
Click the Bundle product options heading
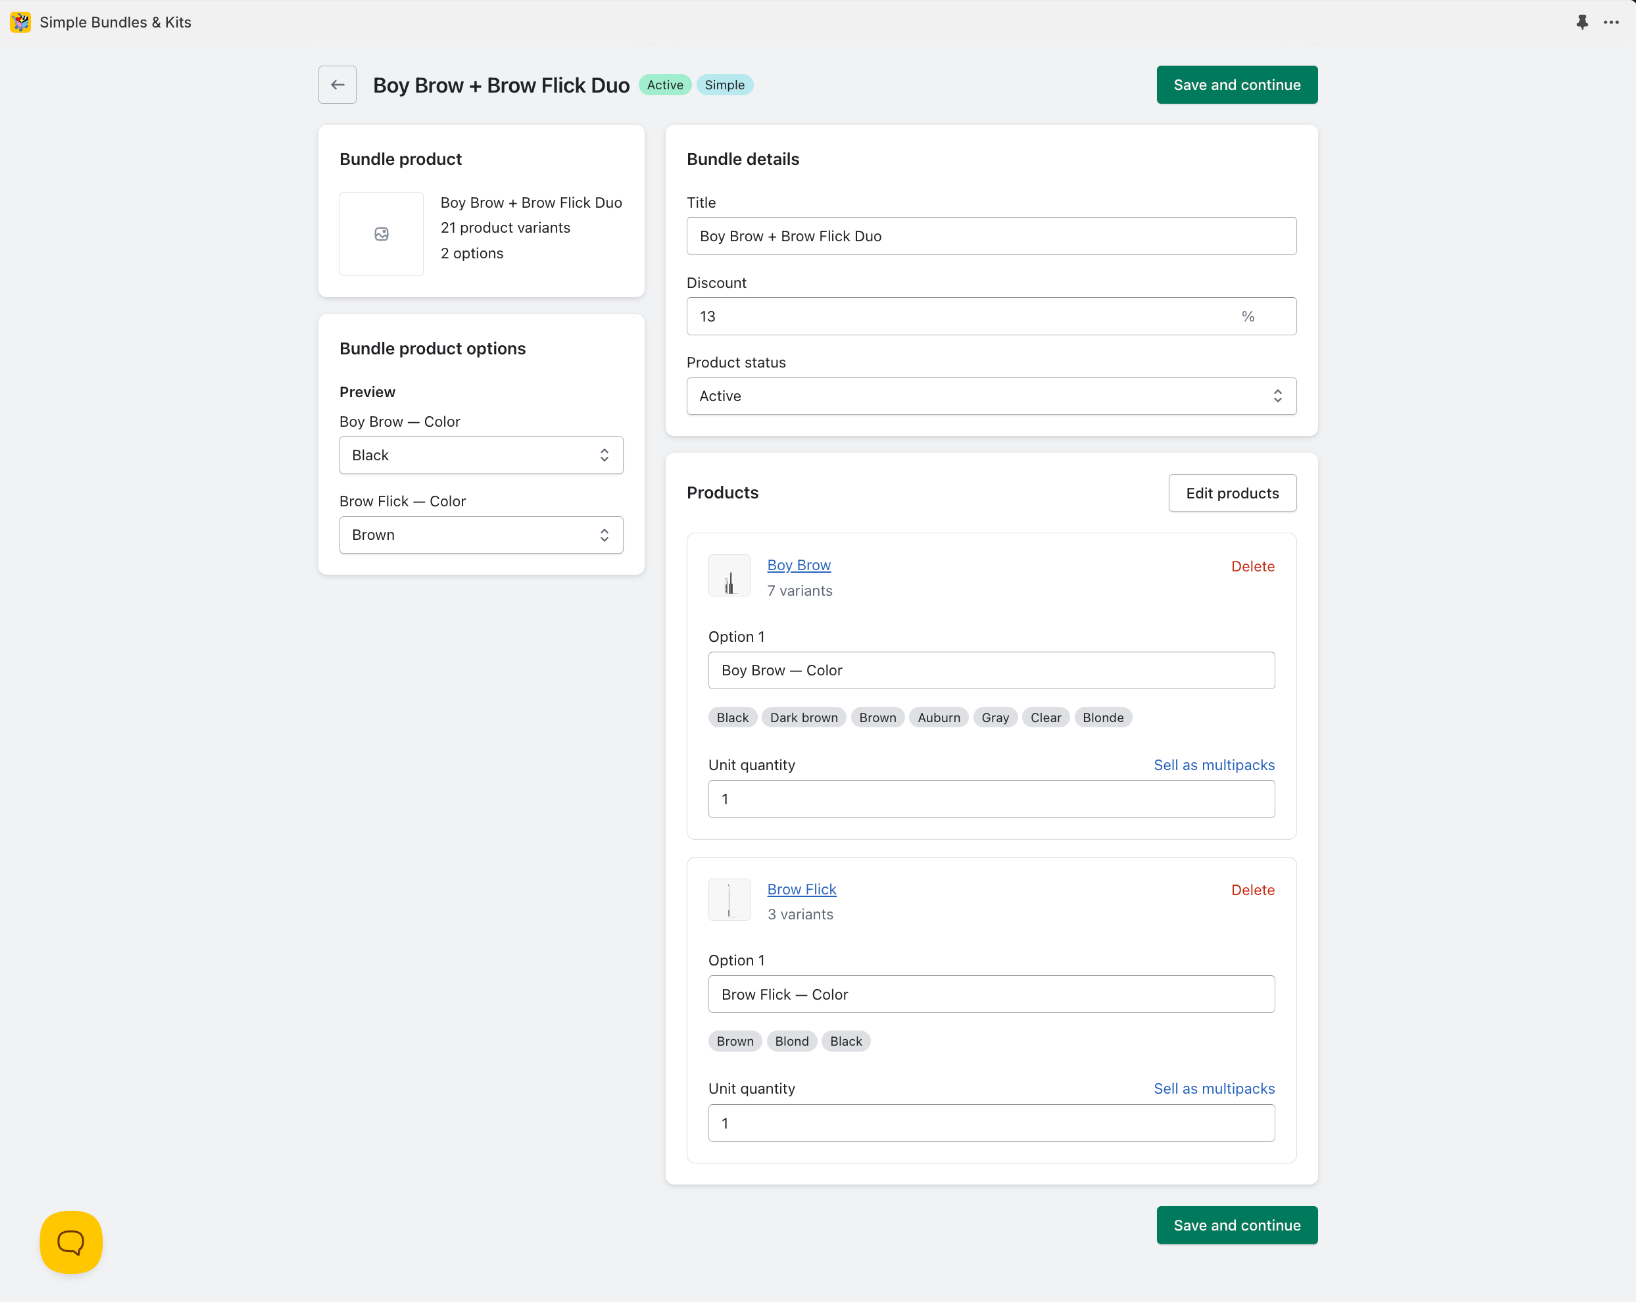click(x=432, y=348)
